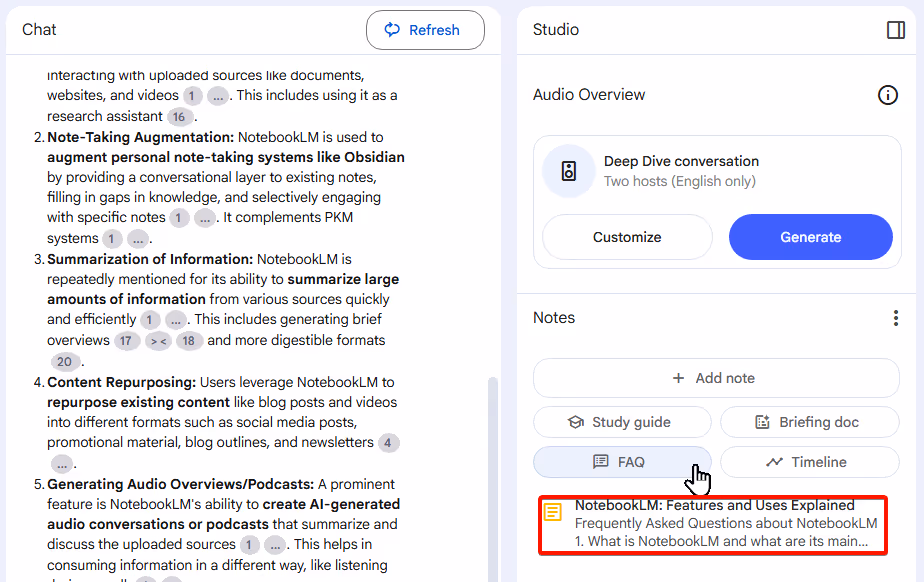This screenshot has height=582, width=924.
Task: Customize the audio overview
Action: point(627,237)
